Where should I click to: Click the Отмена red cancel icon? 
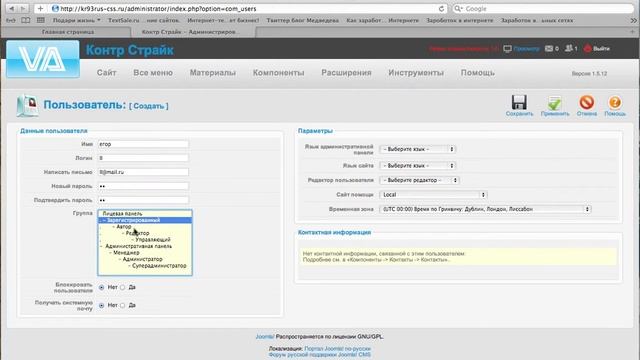coord(587,102)
